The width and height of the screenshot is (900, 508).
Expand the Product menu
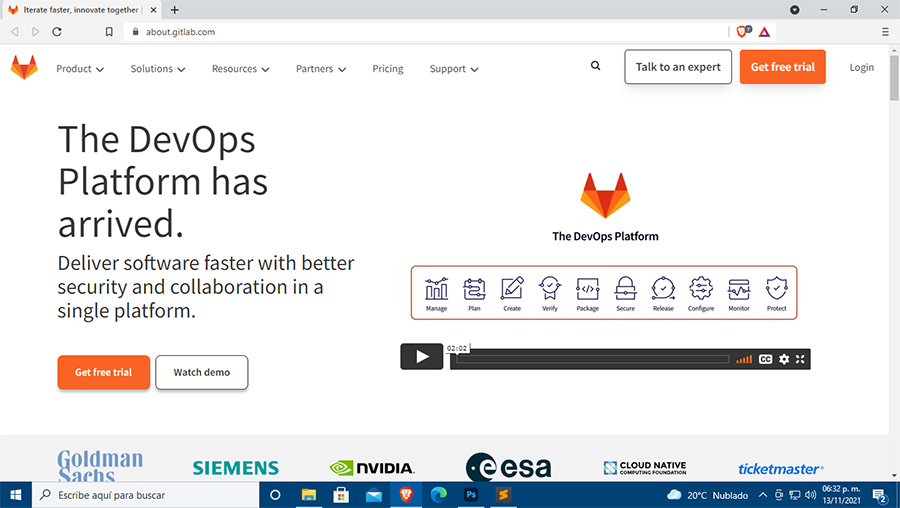(80, 68)
